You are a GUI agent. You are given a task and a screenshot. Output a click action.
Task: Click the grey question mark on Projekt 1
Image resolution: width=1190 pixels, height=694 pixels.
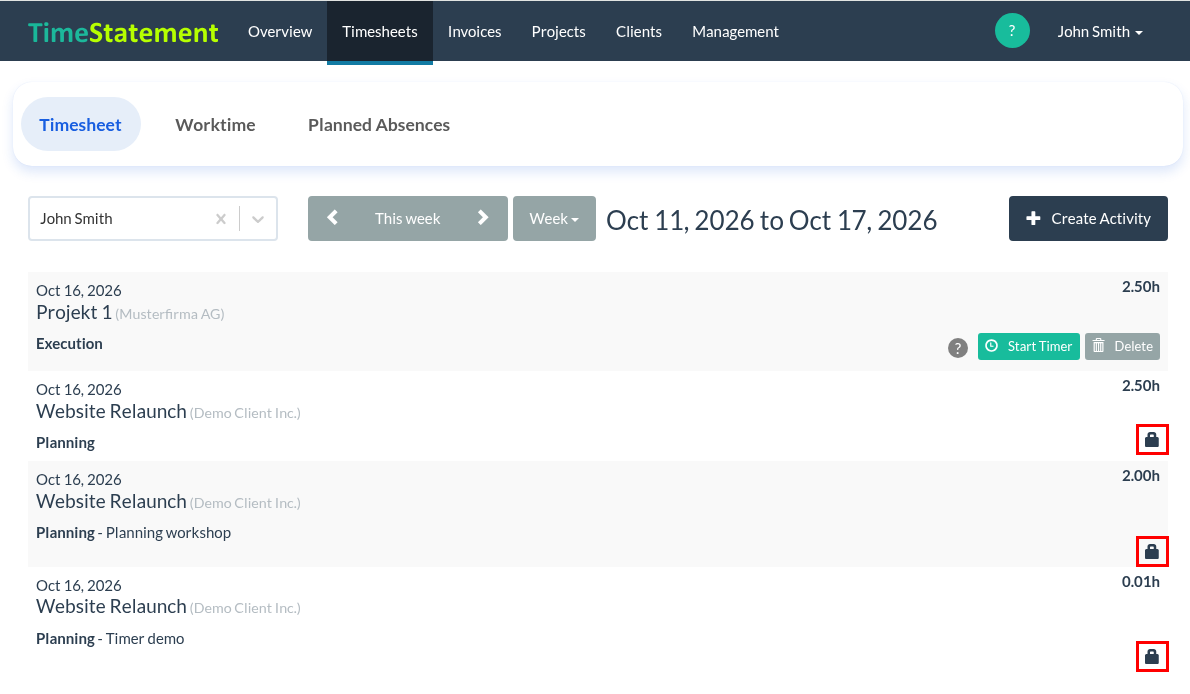tap(958, 348)
